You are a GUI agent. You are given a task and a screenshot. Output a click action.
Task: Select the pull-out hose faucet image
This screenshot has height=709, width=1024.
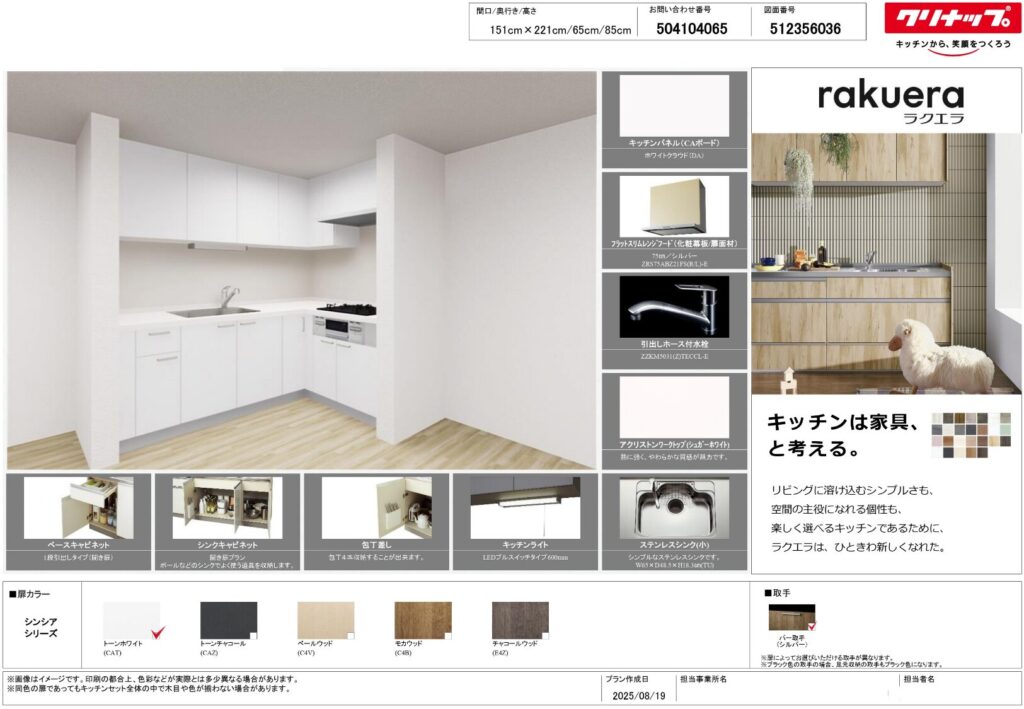tap(674, 307)
